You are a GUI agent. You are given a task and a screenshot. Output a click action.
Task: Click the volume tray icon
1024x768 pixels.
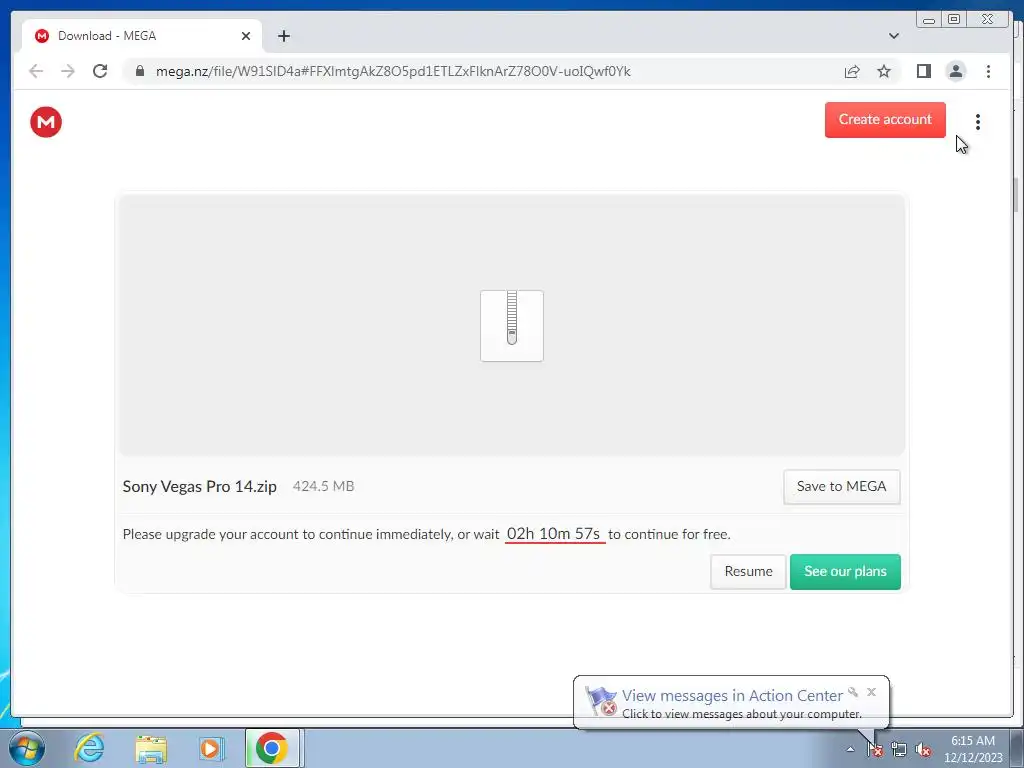[923, 749]
